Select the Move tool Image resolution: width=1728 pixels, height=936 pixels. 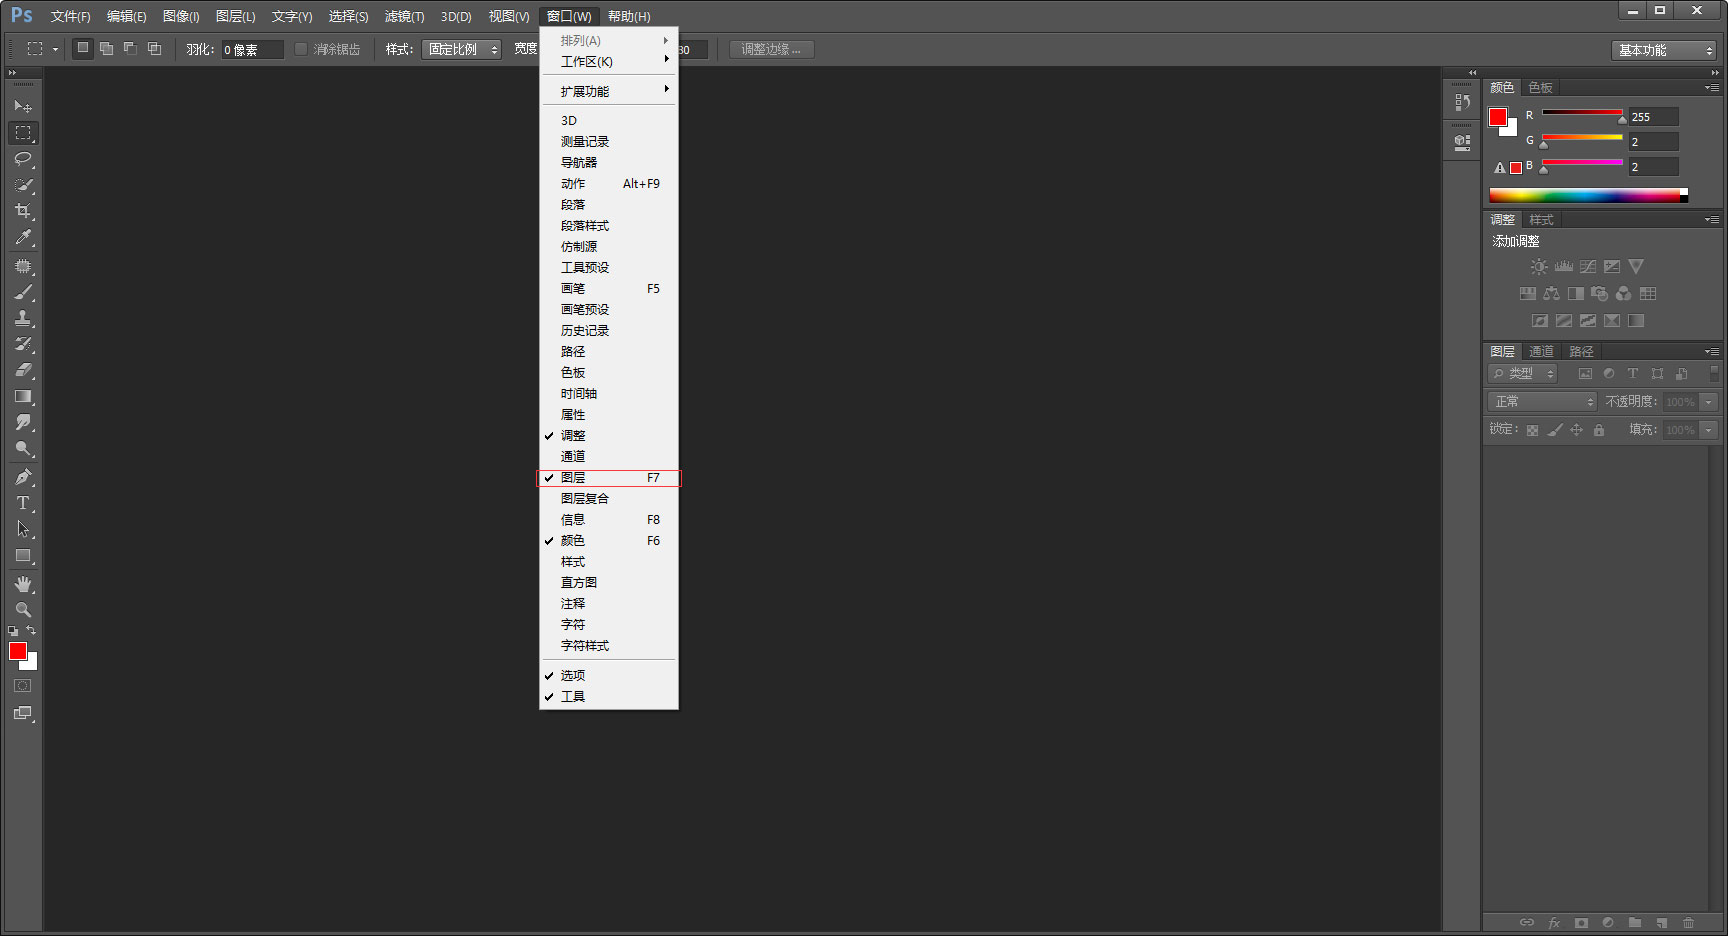(23, 106)
